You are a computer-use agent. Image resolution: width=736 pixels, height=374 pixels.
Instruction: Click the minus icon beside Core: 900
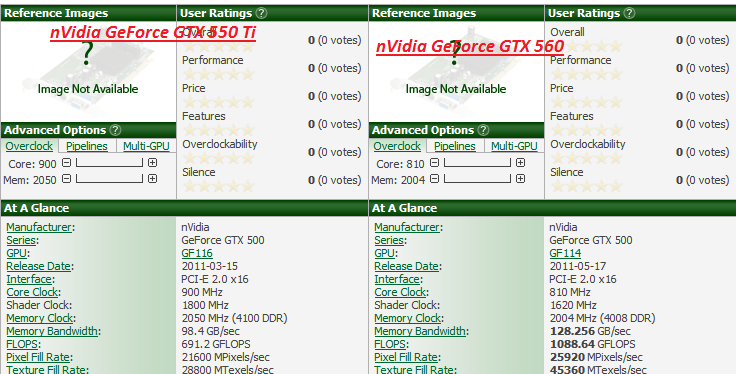coord(67,163)
